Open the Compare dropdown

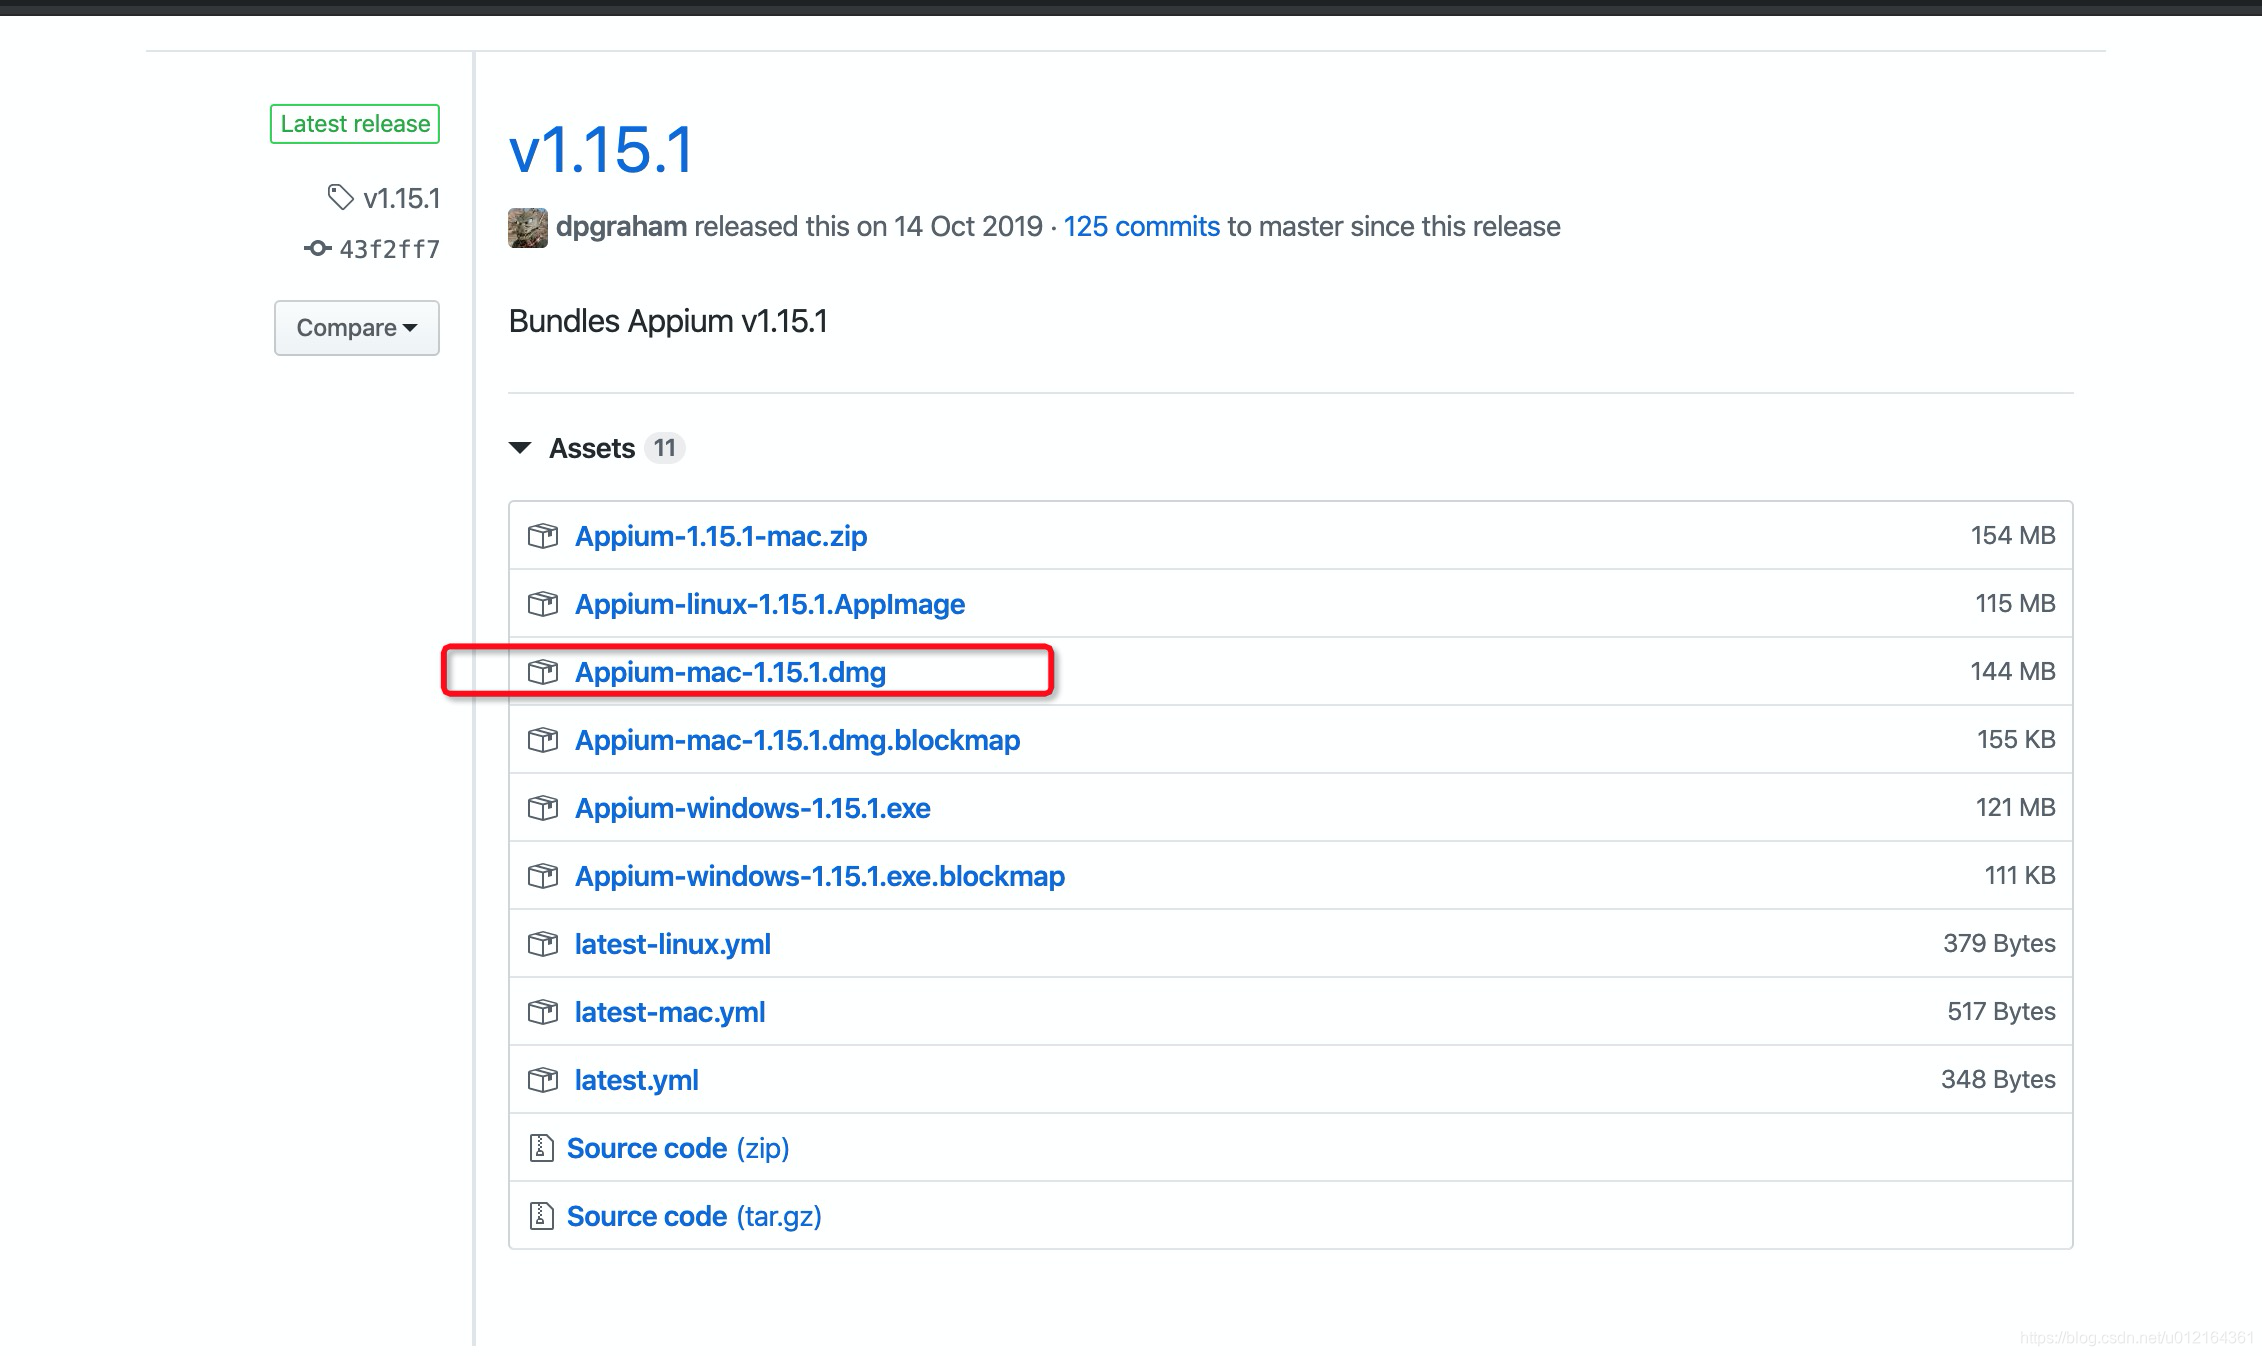(356, 328)
